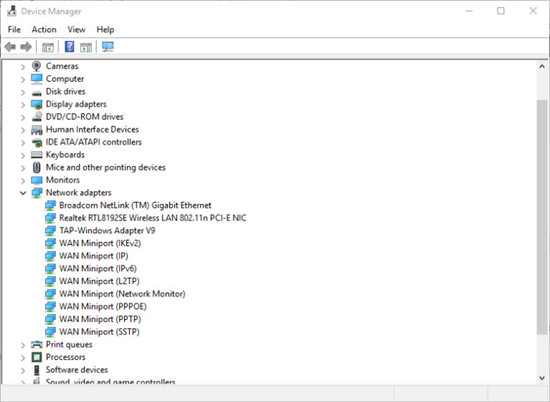This screenshot has height=402, width=550.
Task: Click the IDE ATA/ATAPI controllers icon
Action: pos(36,142)
